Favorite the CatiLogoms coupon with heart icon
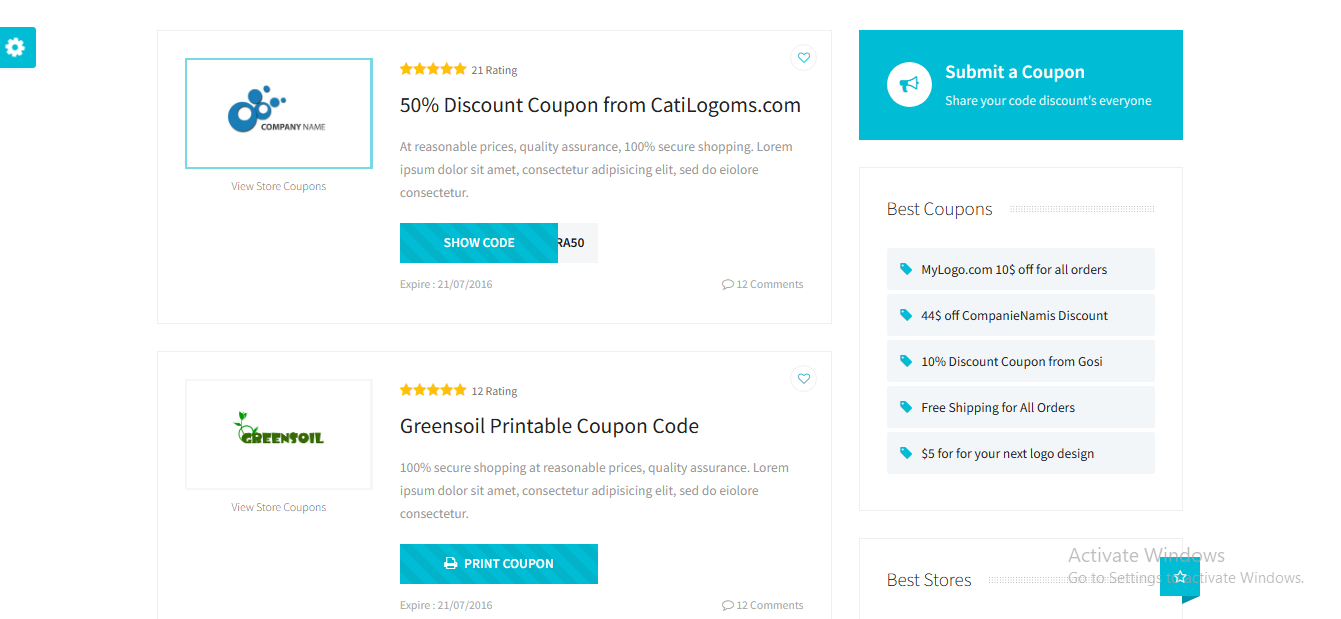The height and width of the screenshot is (619, 1341). pyautogui.click(x=803, y=58)
